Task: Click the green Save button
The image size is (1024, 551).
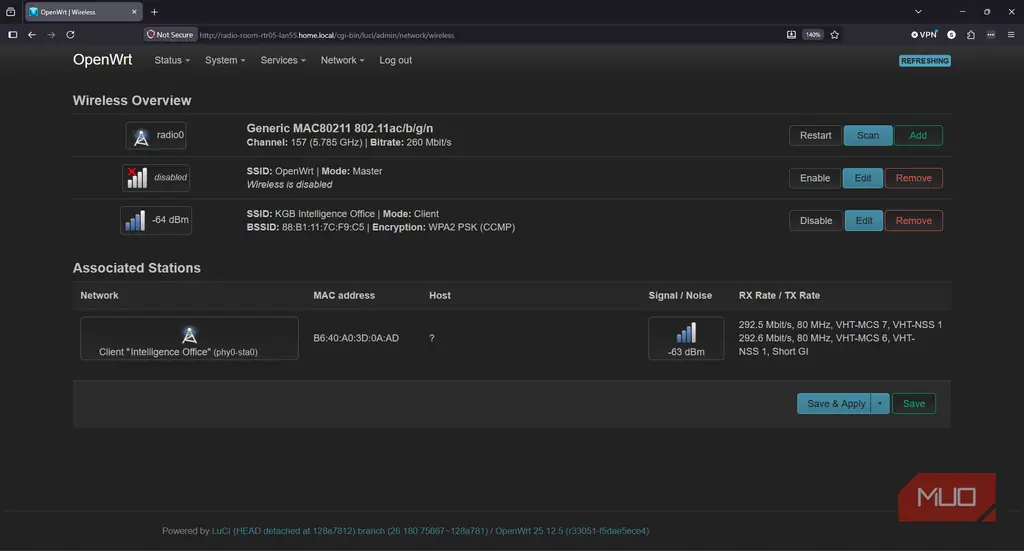Action: point(914,403)
